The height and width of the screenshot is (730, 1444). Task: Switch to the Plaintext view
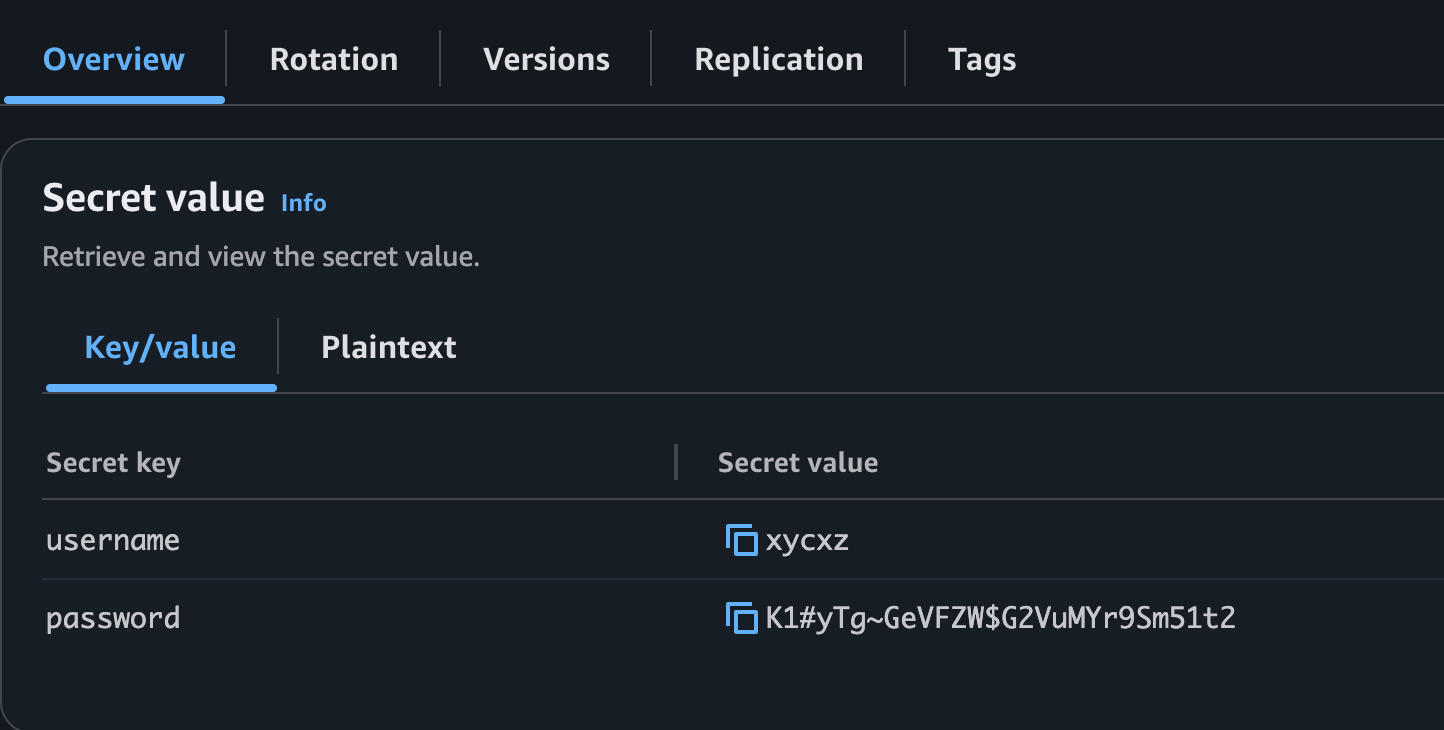388,346
